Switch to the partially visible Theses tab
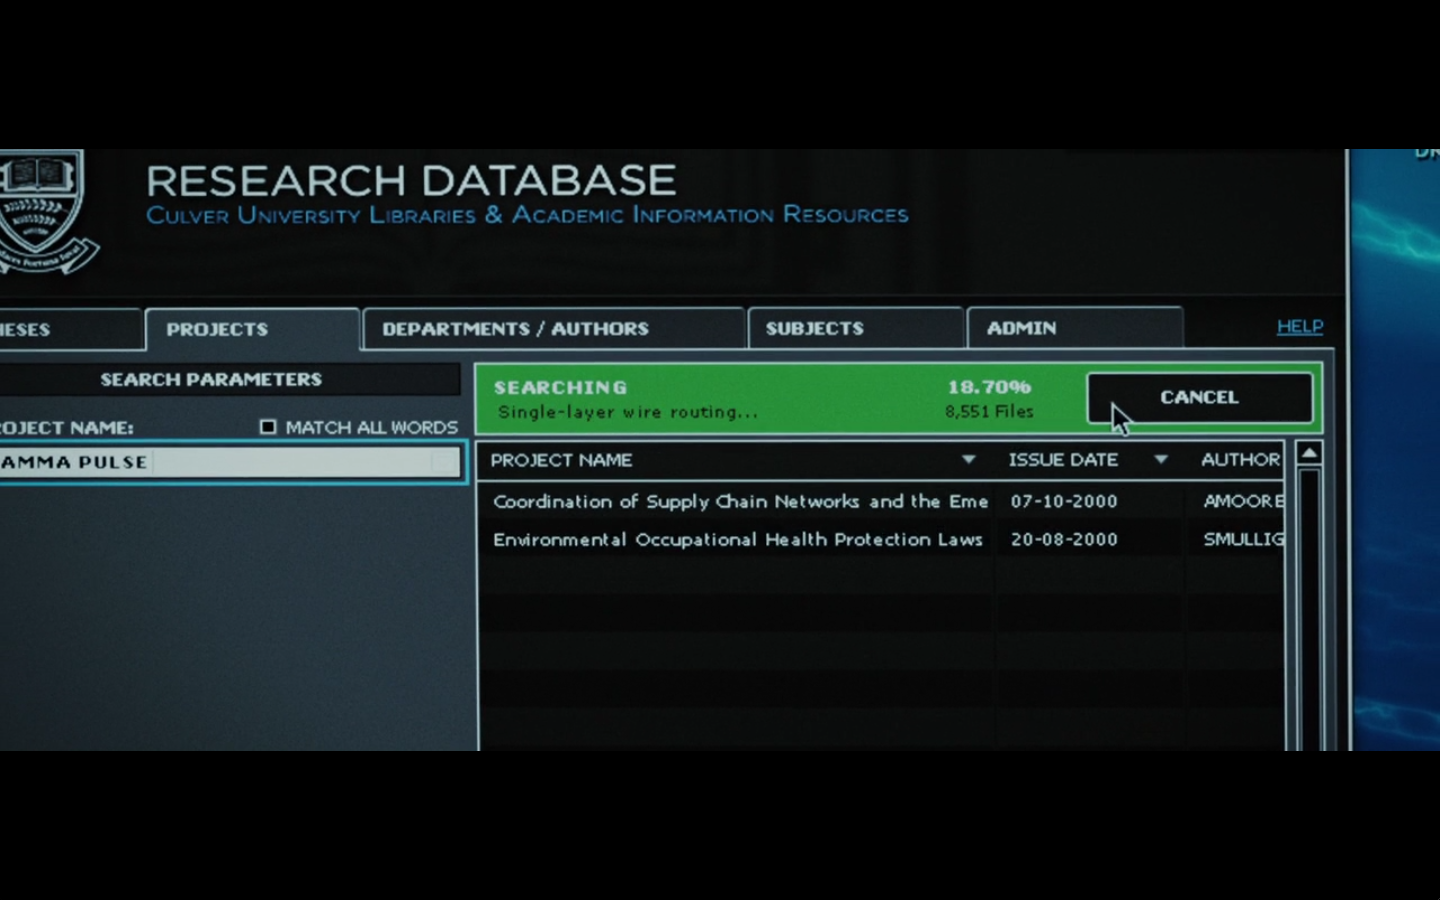Viewport: 1440px width, 900px height. coord(30,330)
